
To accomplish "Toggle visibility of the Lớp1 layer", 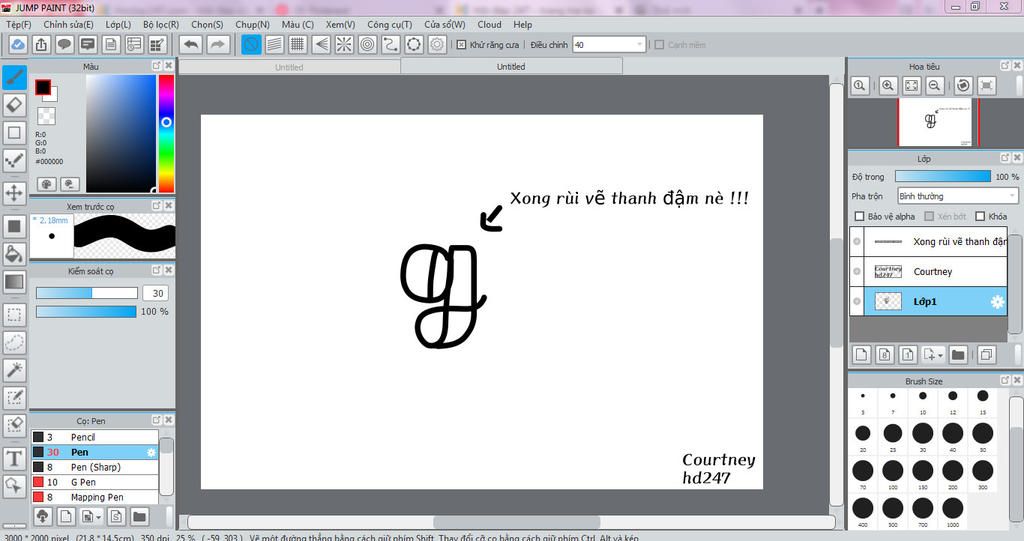I will 857,301.
